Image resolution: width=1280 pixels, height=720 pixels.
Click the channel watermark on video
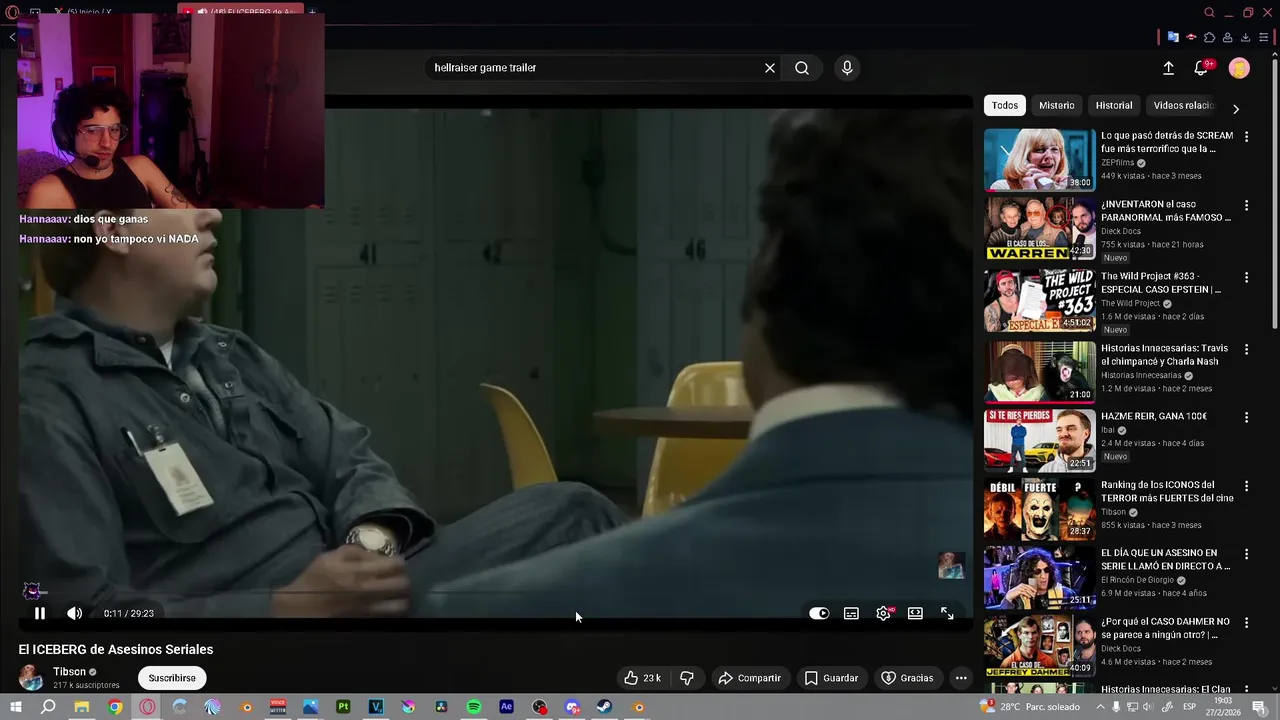click(951, 565)
